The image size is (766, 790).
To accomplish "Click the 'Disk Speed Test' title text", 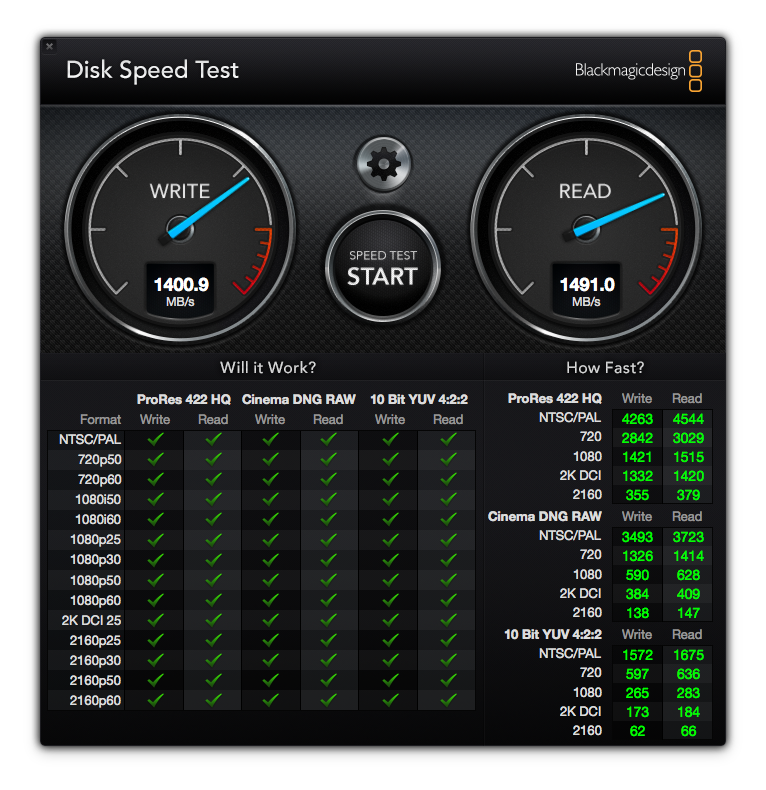I will pyautogui.click(x=152, y=70).
